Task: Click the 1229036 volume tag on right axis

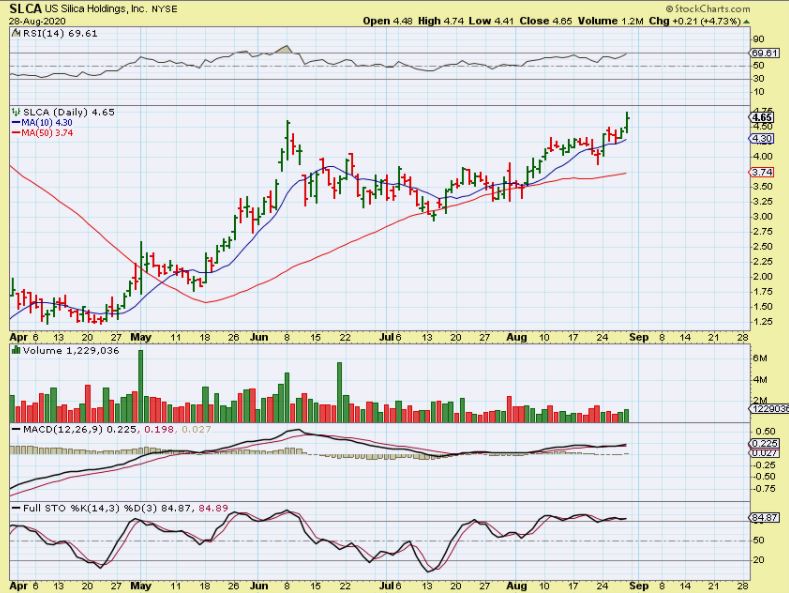Action: (769, 409)
